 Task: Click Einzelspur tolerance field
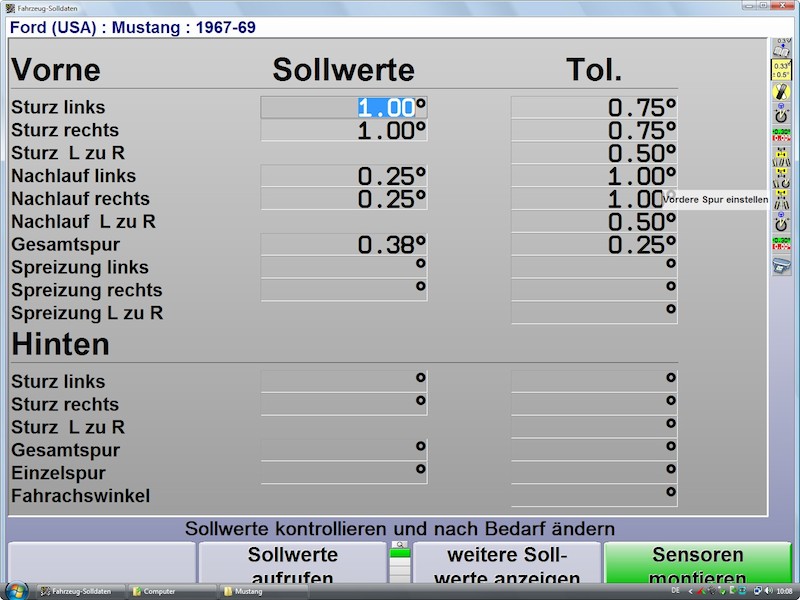[x=594, y=472]
